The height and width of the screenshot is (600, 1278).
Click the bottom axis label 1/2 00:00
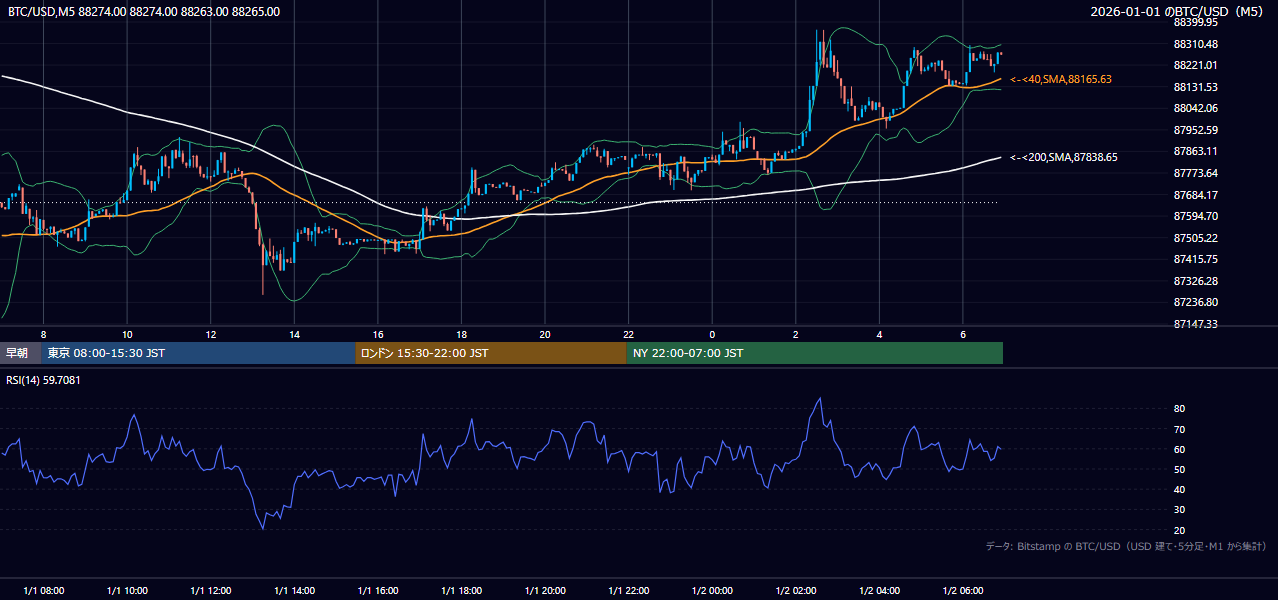[712, 590]
